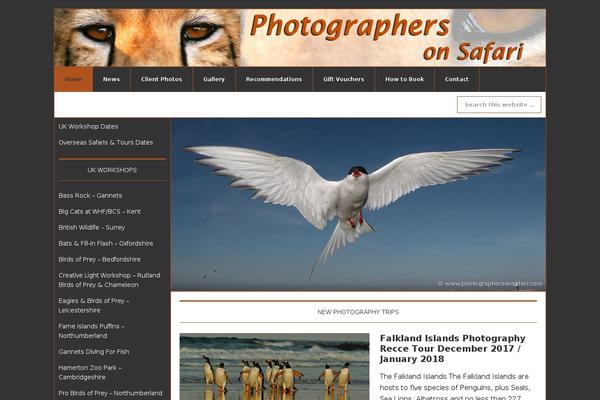Click the UK WORKSHOPS sidebar heading

pyautogui.click(x=112, y=170)
